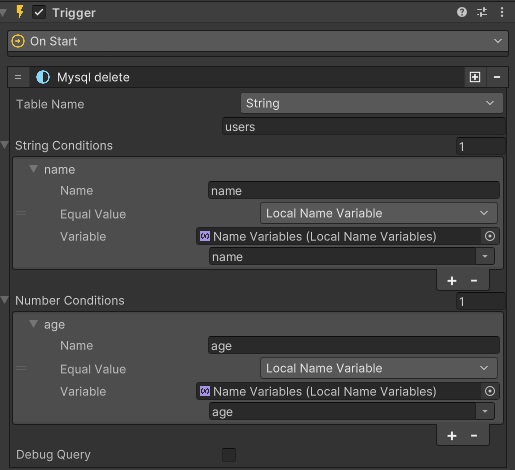Click the add instruction icon beside Mysql delete

[x=475, y=77]
